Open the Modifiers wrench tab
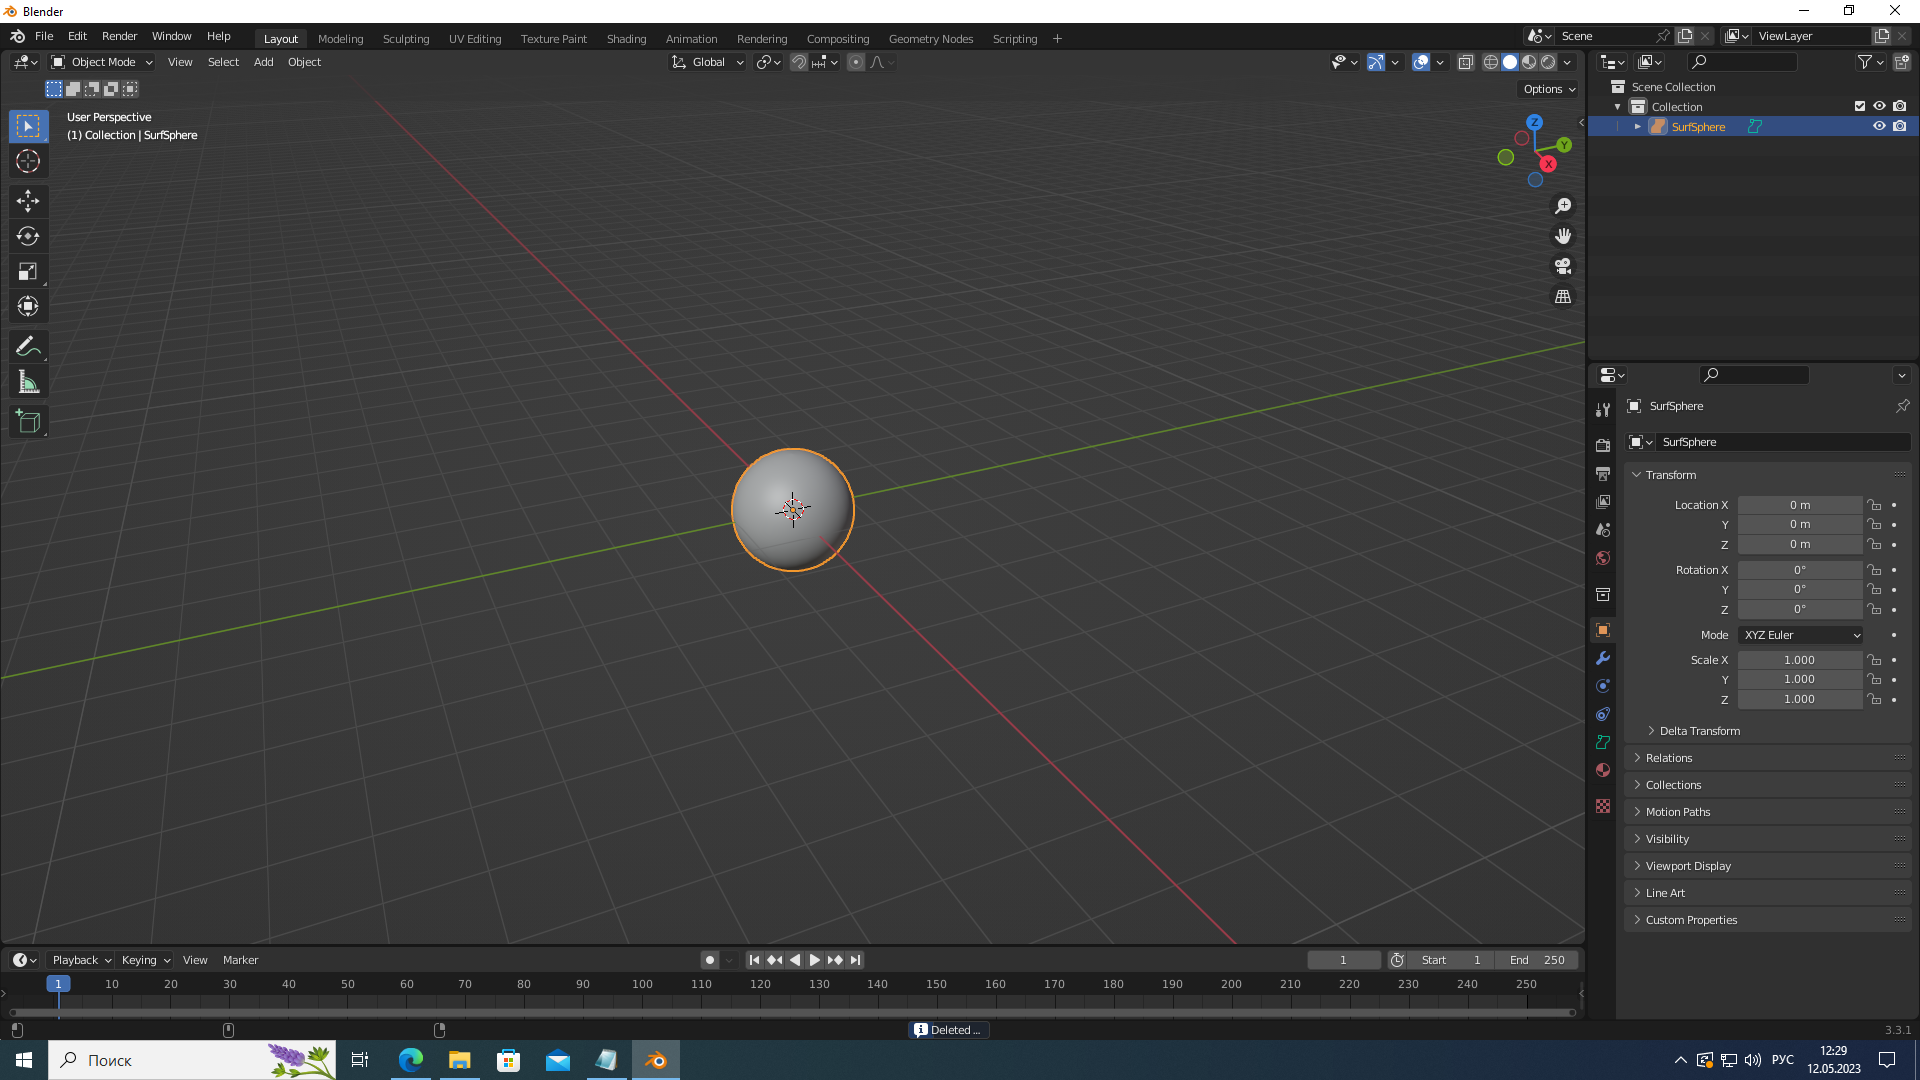This screenshot has width=1920, height=1080. 1603,658
